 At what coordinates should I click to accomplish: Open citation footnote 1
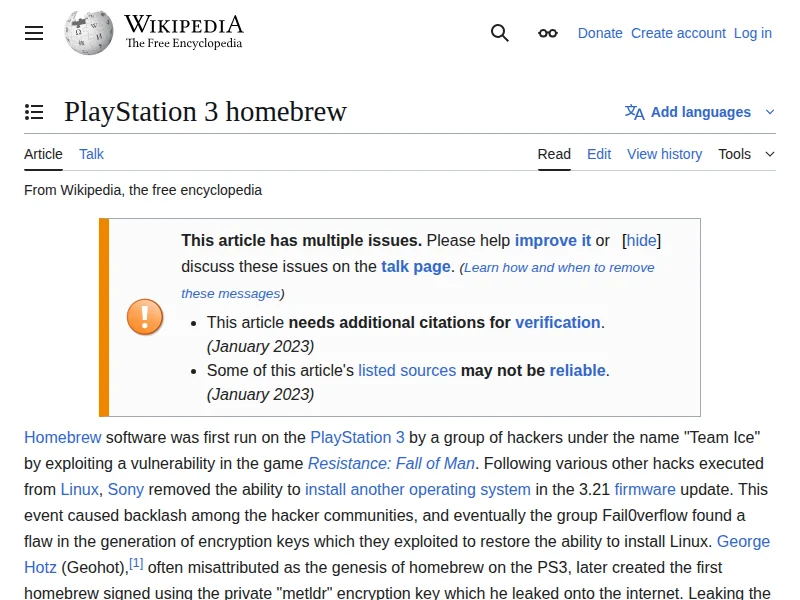(136, 564)
